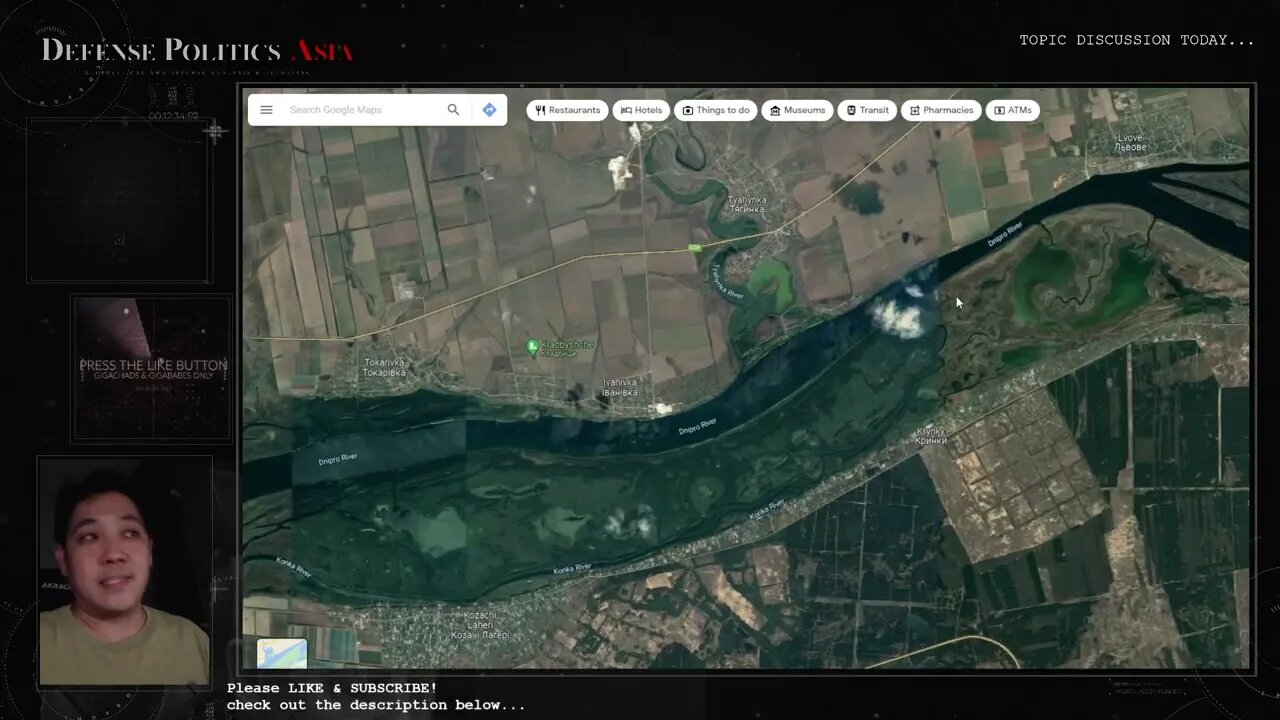Screen dimensions: 1280x720
Task: Open directions with the blue arrow icon
Action: point(489,110)
